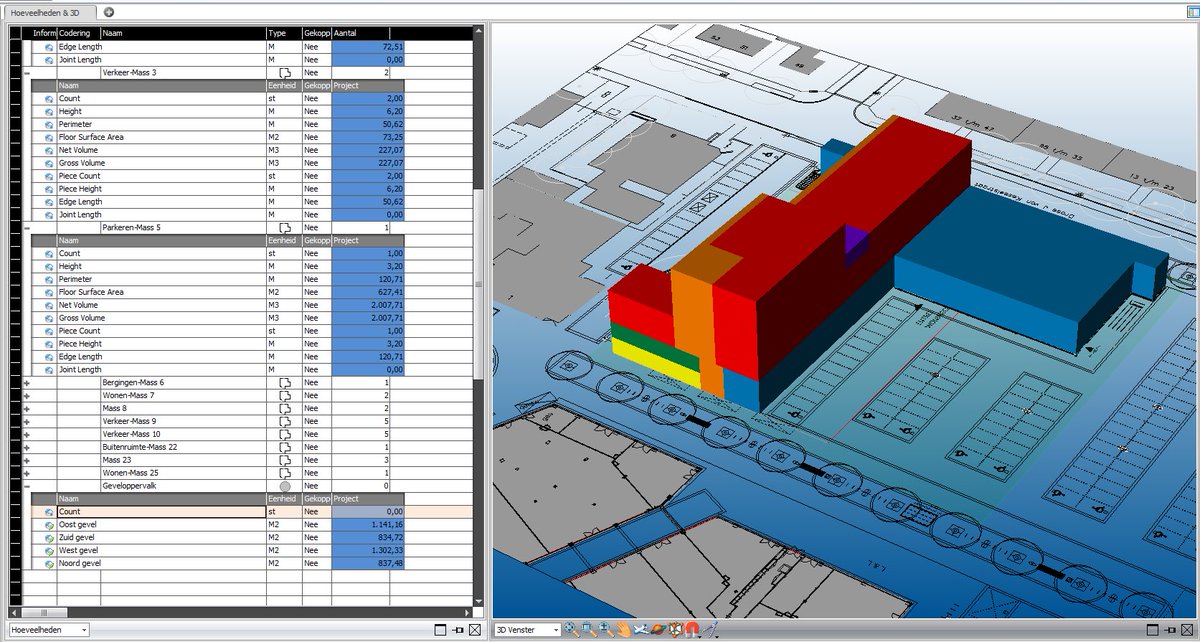Select Edge Length value 72,51
Viewport: 1200px width, 642px height.
(x=368, y=47)
